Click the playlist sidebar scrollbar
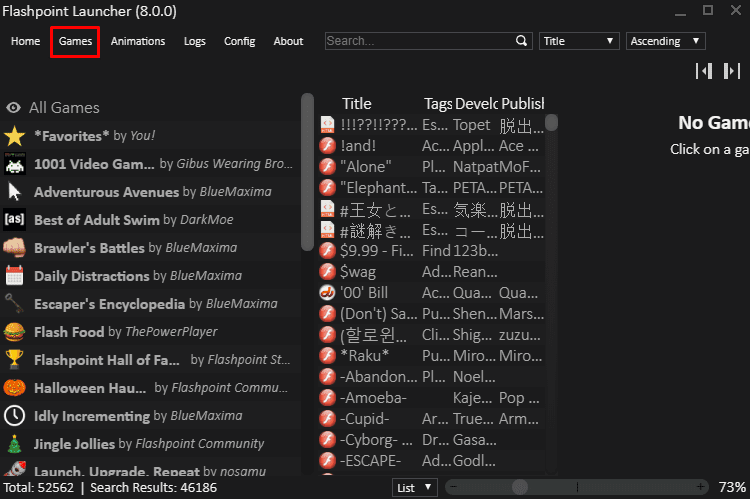 point(307,172)
